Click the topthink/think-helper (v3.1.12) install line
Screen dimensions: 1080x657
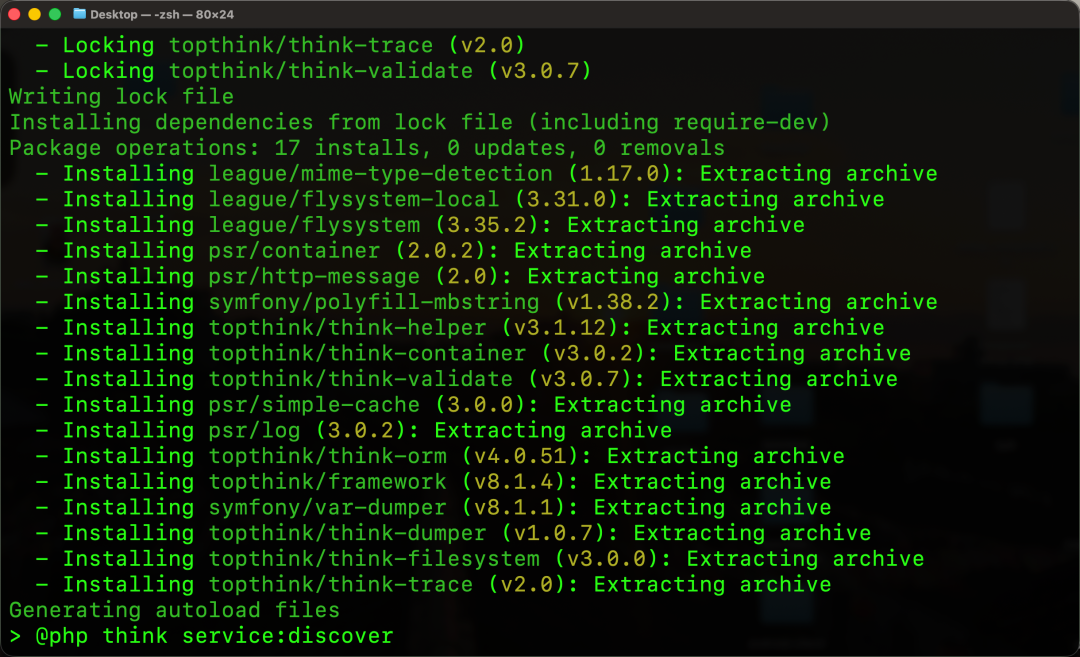click(460, 328)
